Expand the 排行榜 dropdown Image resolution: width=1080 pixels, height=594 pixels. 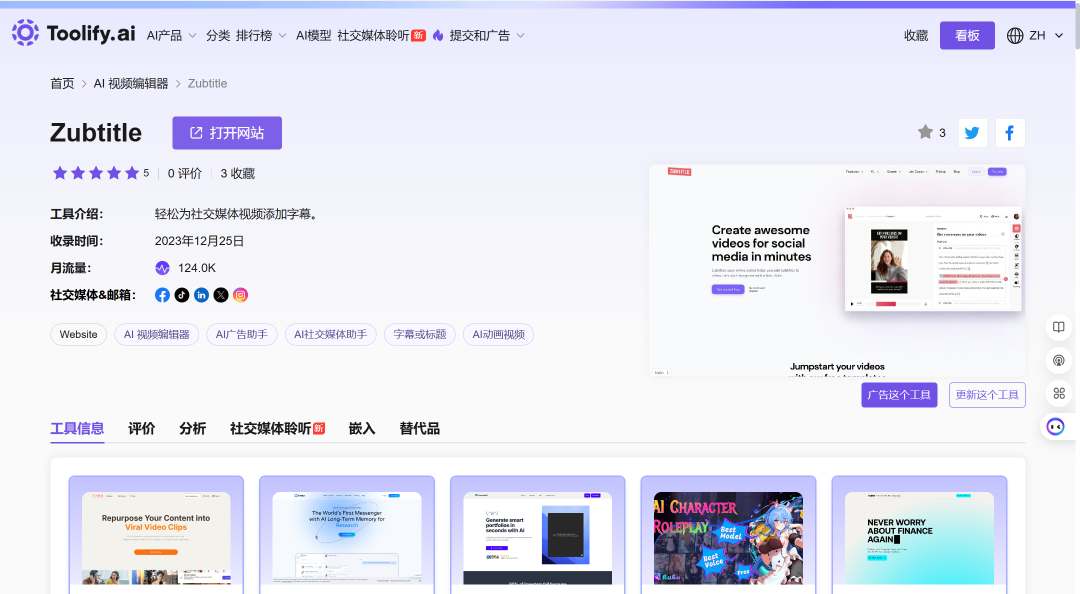[x=261, y=35]
